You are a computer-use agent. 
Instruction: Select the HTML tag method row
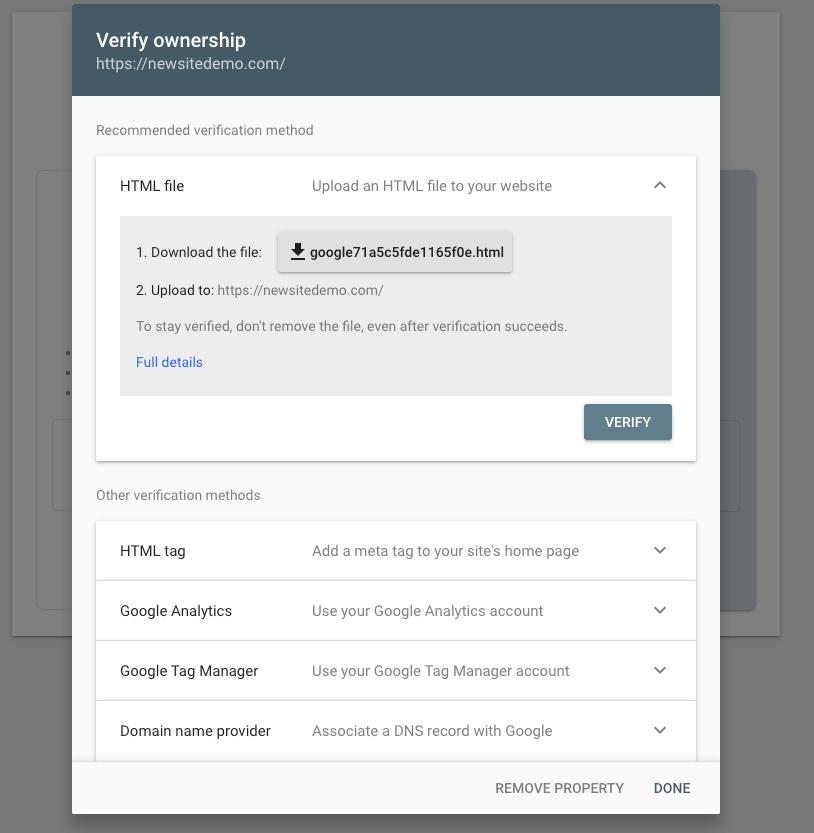point(300,550)
